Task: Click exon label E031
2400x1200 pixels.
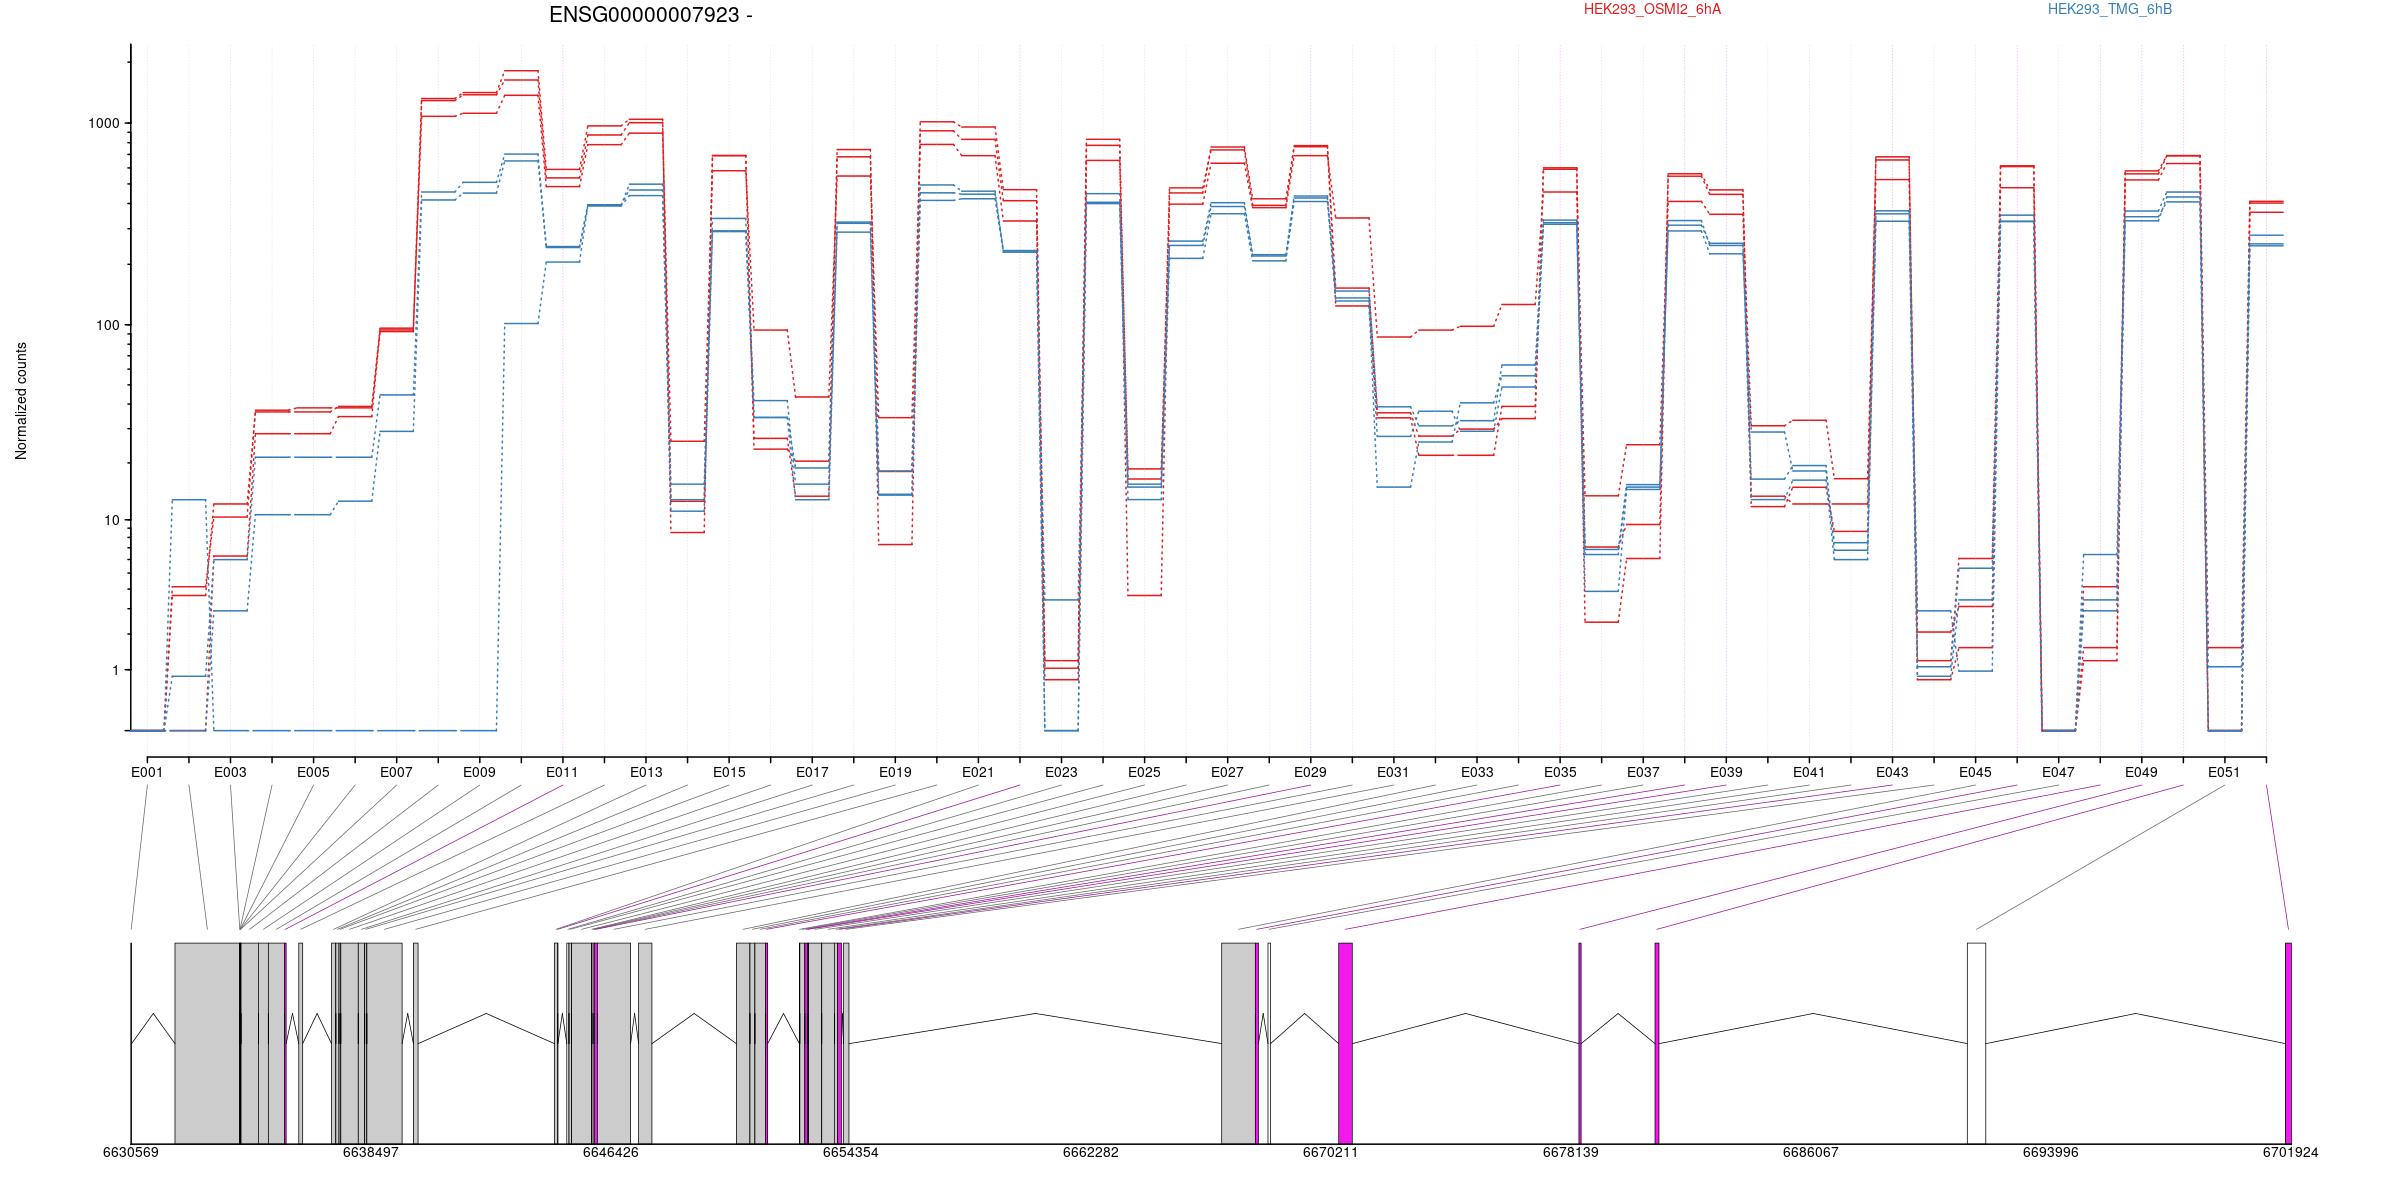Action: tap(1393, 772)
